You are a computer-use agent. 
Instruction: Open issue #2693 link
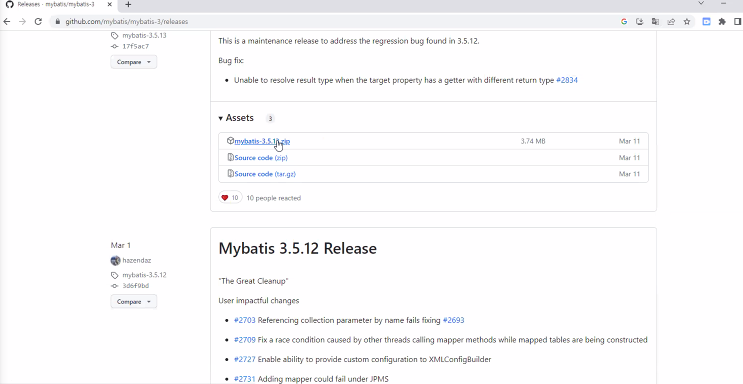pos(453,320)
